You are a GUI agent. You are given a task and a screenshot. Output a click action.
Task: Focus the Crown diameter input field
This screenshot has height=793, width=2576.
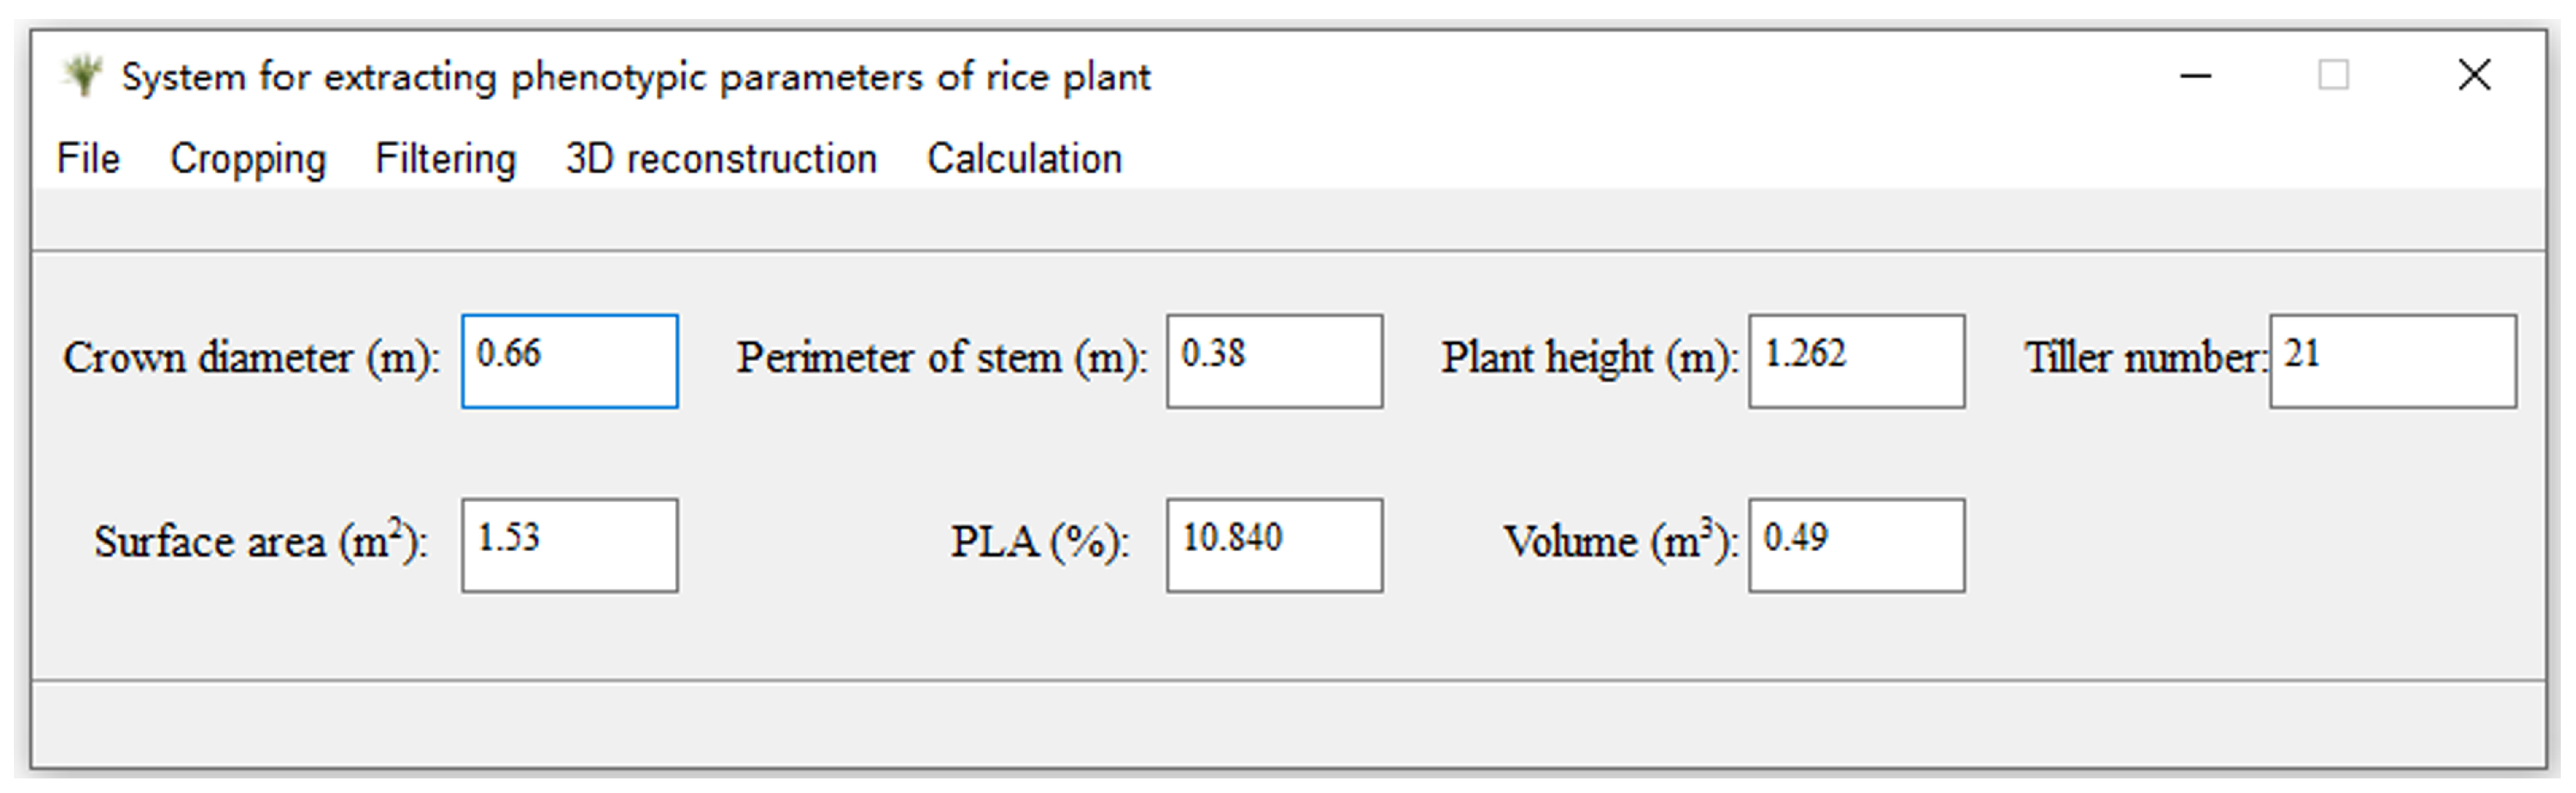tap(570, 361)
